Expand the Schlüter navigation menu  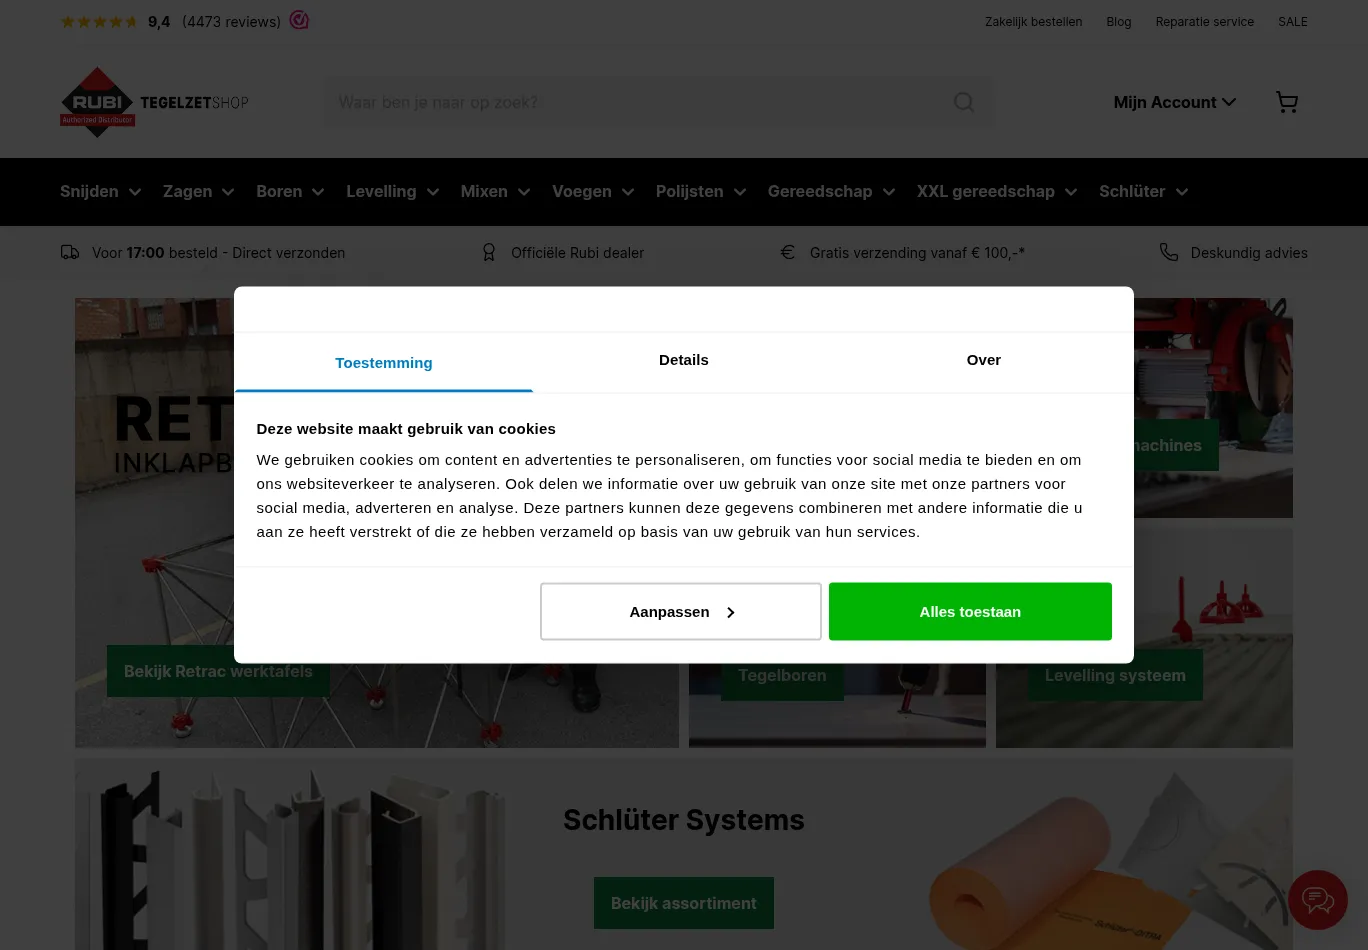tap(1143, 191)
